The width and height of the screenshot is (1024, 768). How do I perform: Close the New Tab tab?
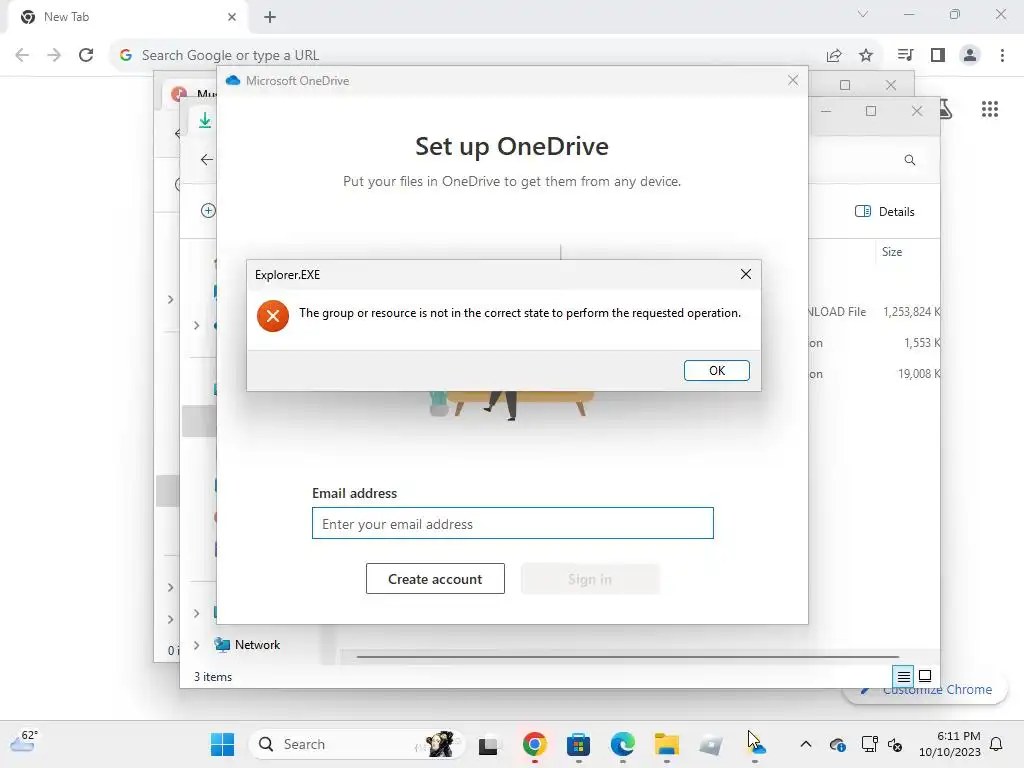tap(232, 17)
